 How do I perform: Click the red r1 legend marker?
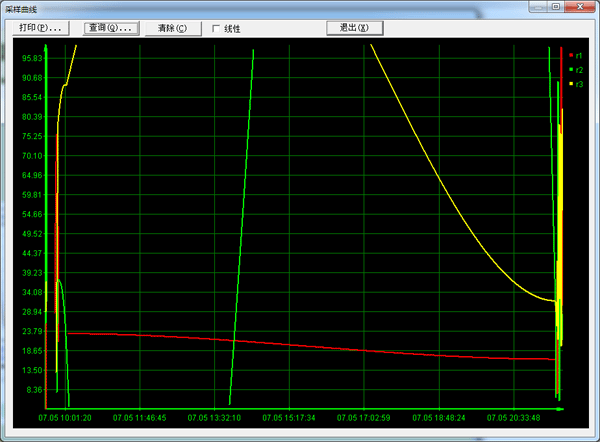coord(571,56)
